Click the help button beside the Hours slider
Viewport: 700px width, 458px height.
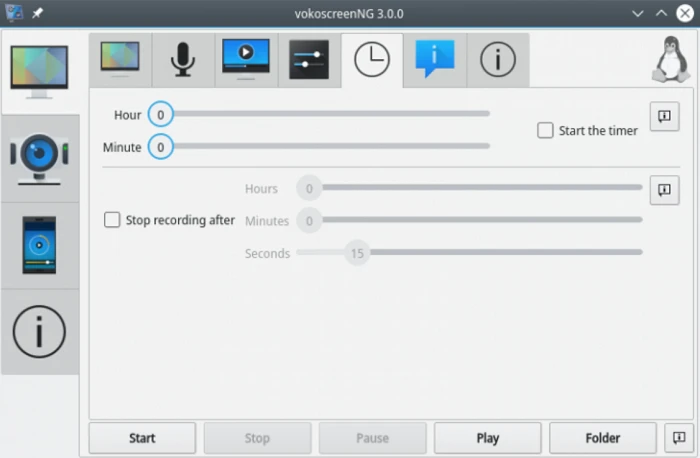664,190
